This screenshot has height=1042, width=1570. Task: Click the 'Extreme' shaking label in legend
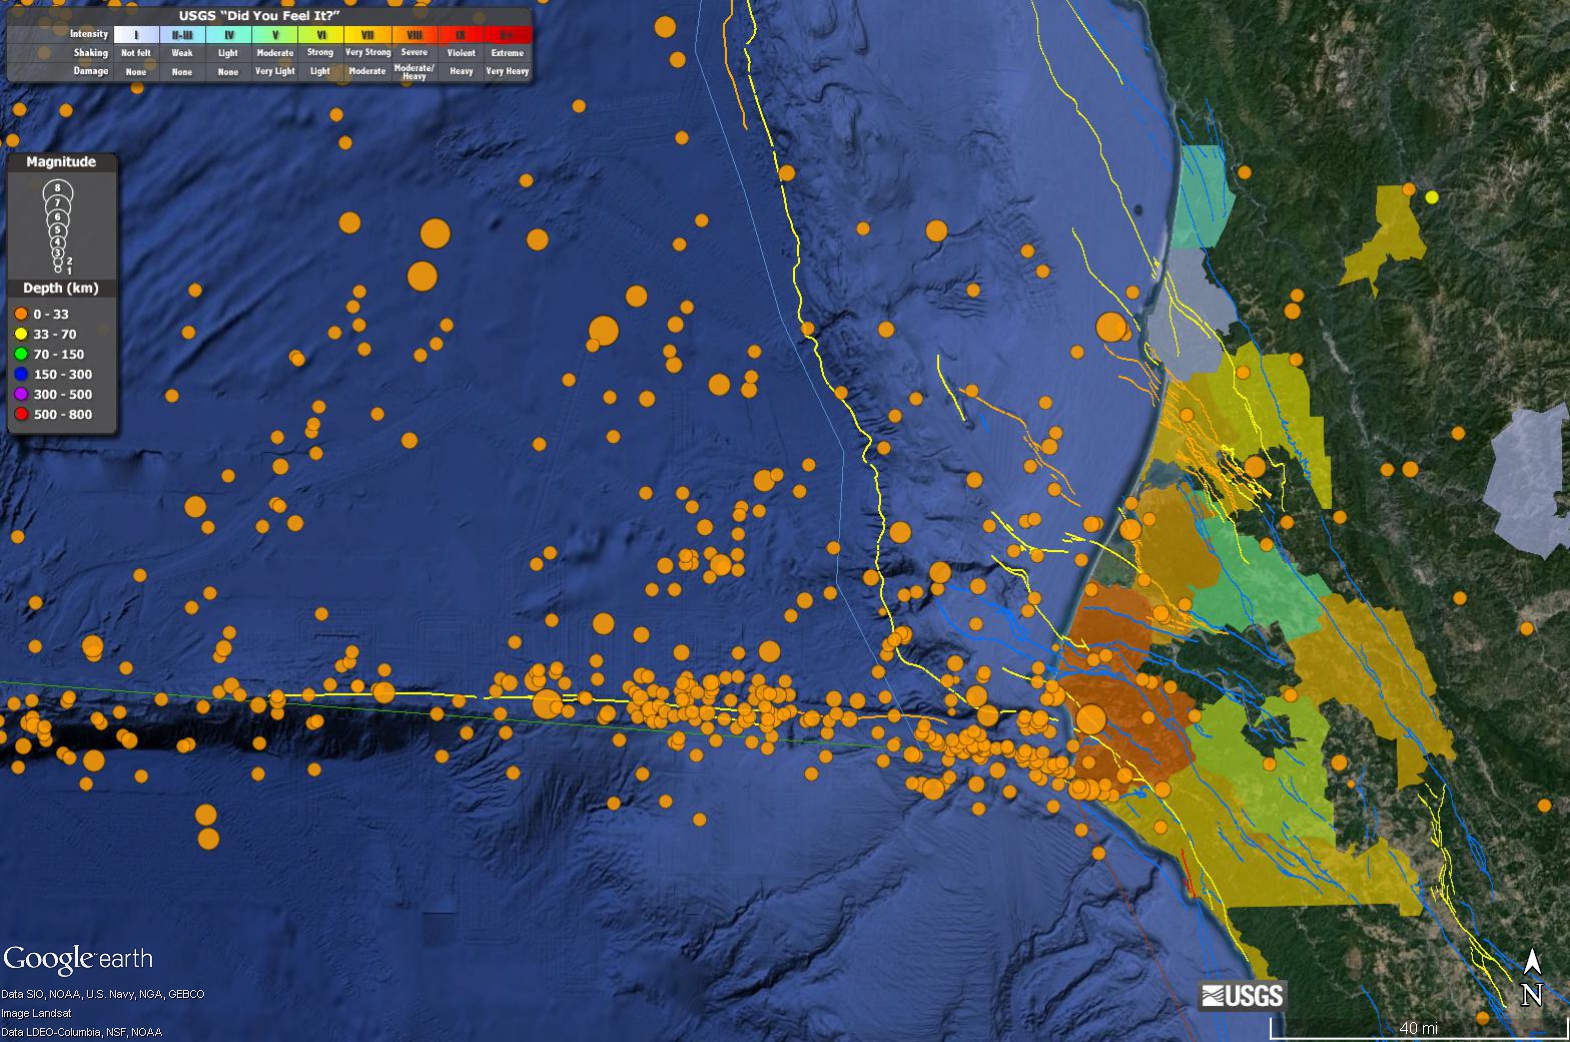507,53
